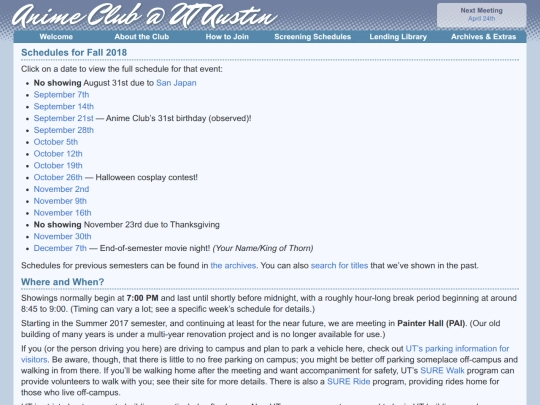Open the October 12th schedule
This screenshot has height=405, width=540.
[58, 154]
